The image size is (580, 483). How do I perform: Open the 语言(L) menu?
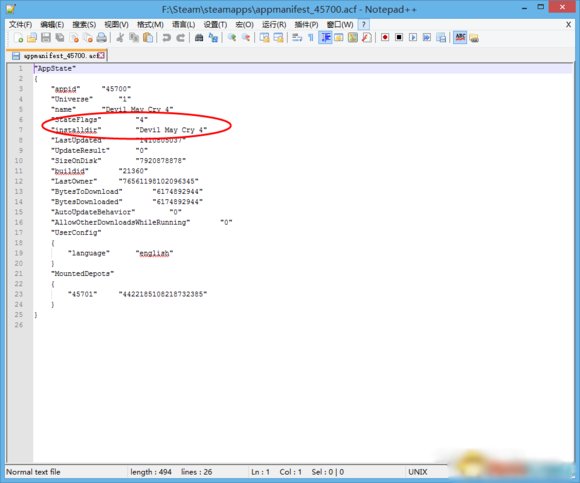(183, 25)
